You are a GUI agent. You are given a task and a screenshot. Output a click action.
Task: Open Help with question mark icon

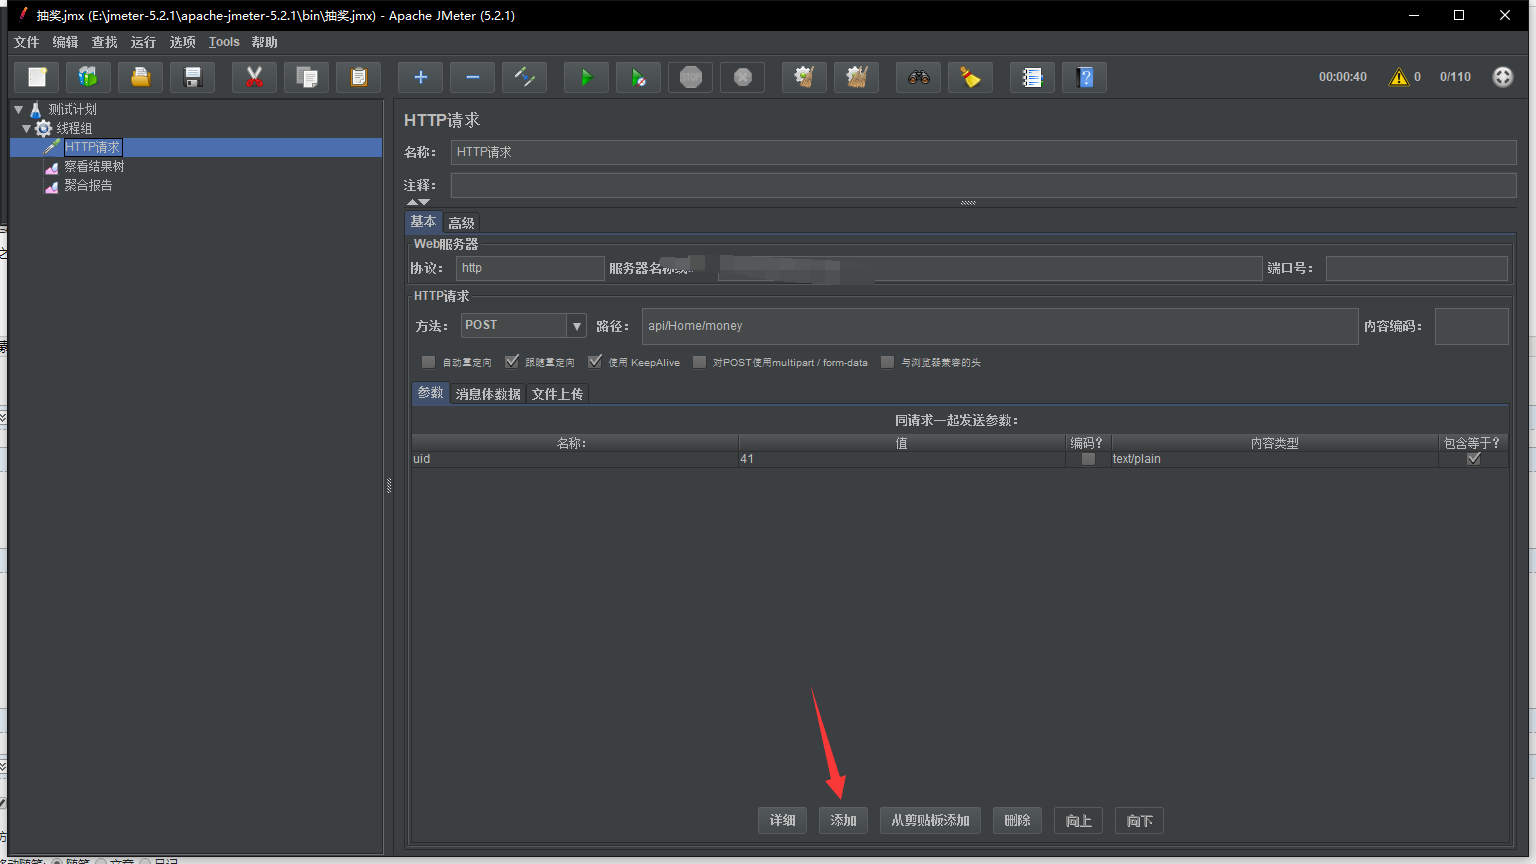point(1085,77)
